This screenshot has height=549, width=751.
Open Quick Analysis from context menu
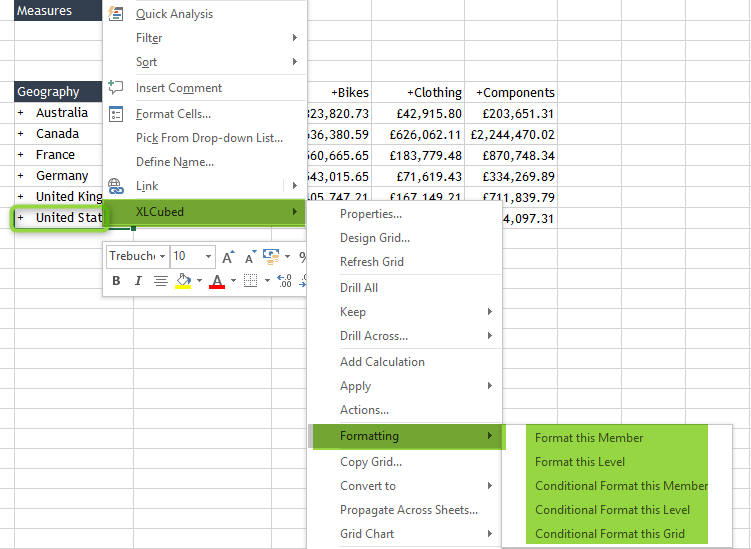point(174,14)
